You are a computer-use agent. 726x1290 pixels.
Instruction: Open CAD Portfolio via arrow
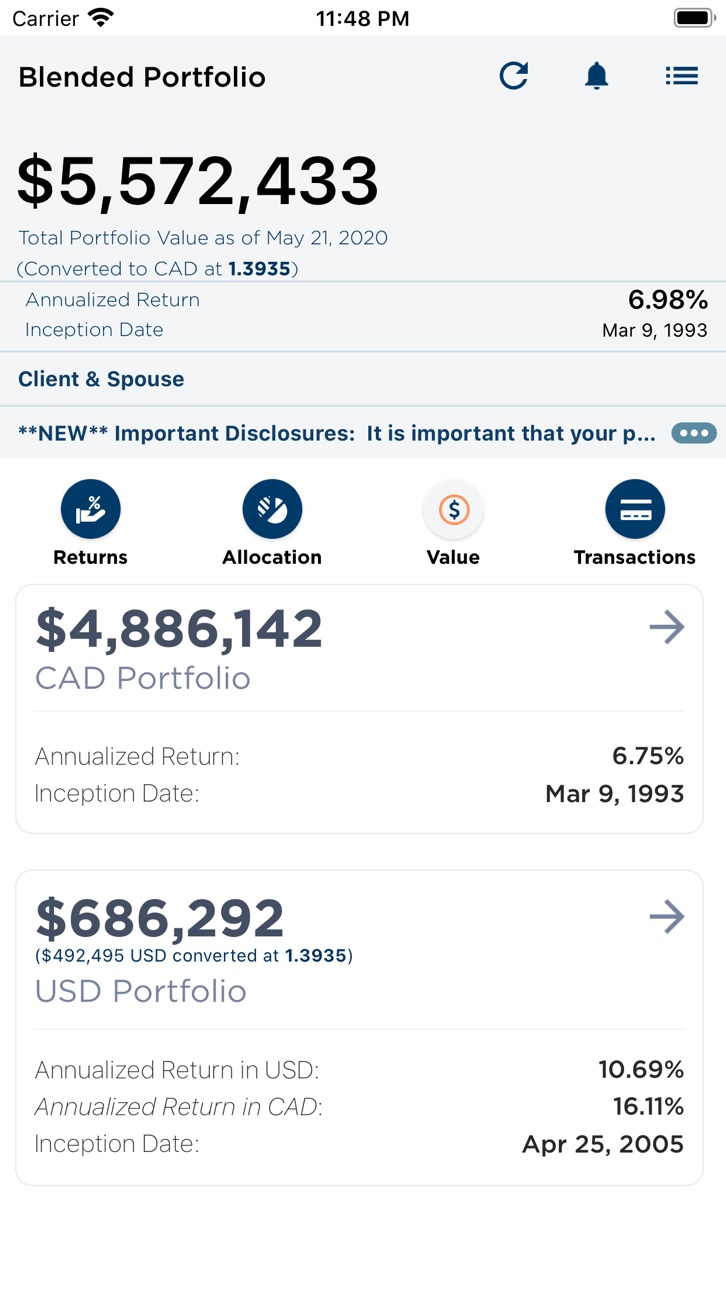[667, 628]
